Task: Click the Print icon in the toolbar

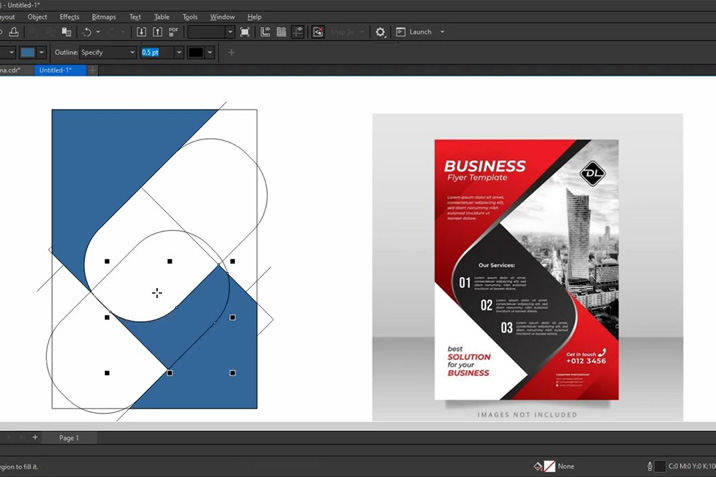Action: tap(14, 32)
